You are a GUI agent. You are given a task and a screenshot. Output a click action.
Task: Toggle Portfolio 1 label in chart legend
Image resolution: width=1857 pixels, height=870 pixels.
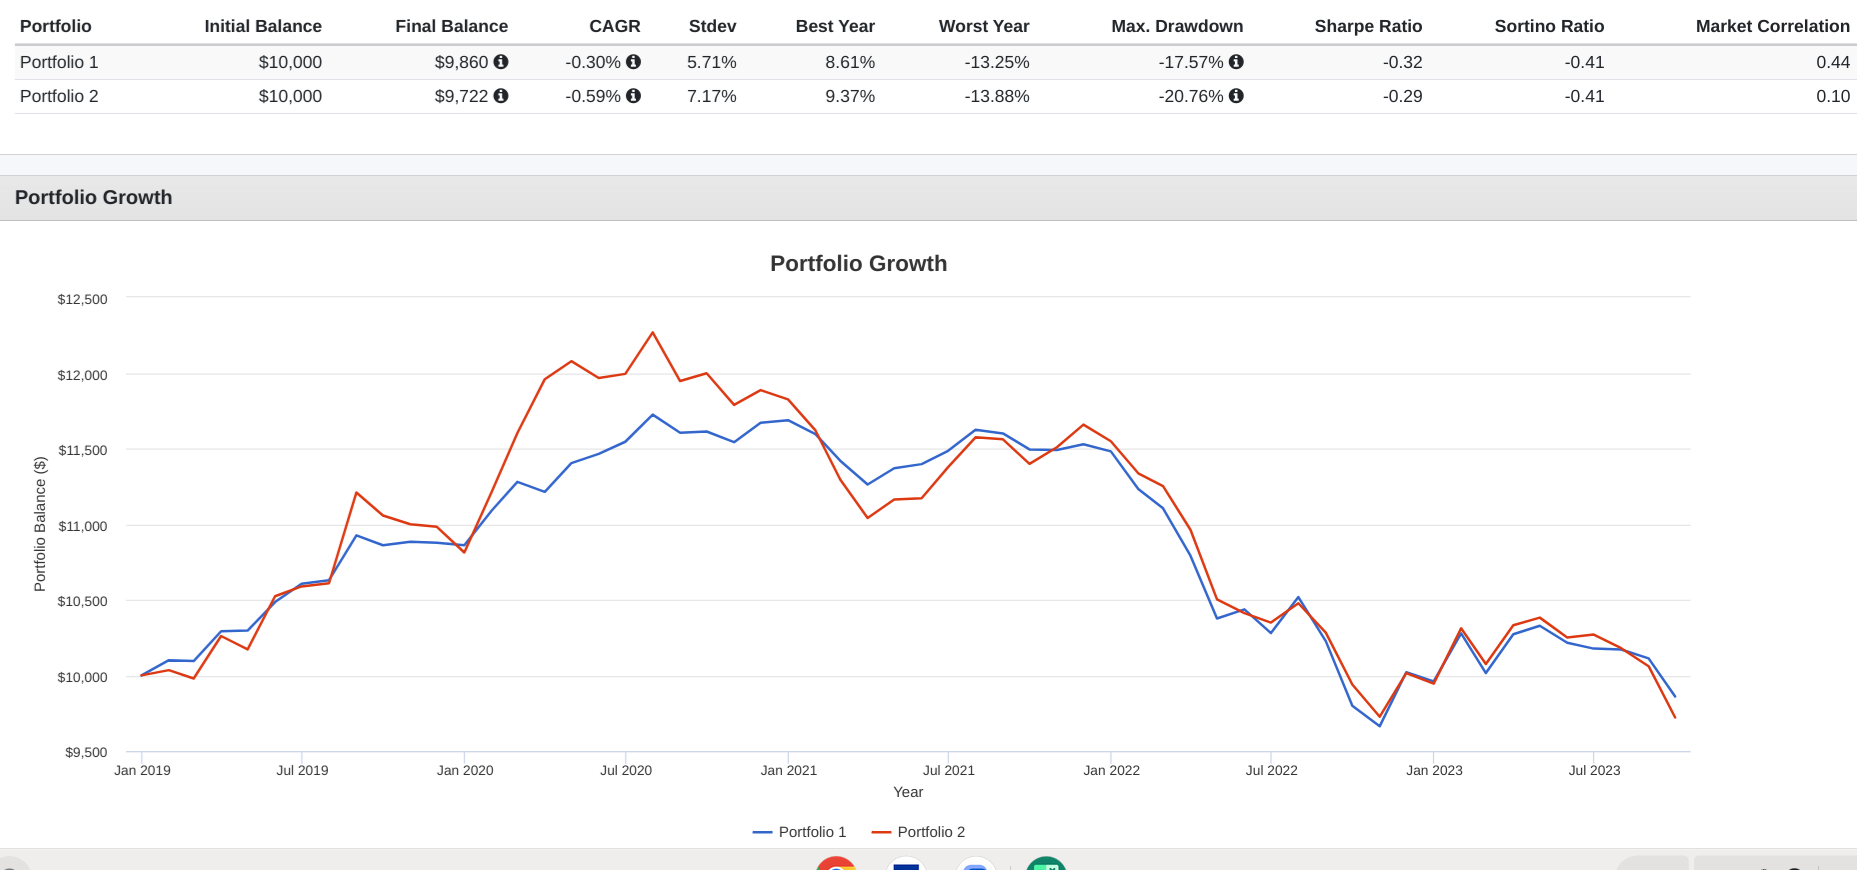coord(812,832)
